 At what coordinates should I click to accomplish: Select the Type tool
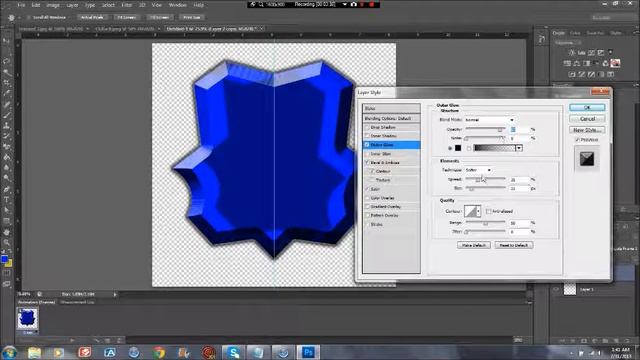click(7, 200)
